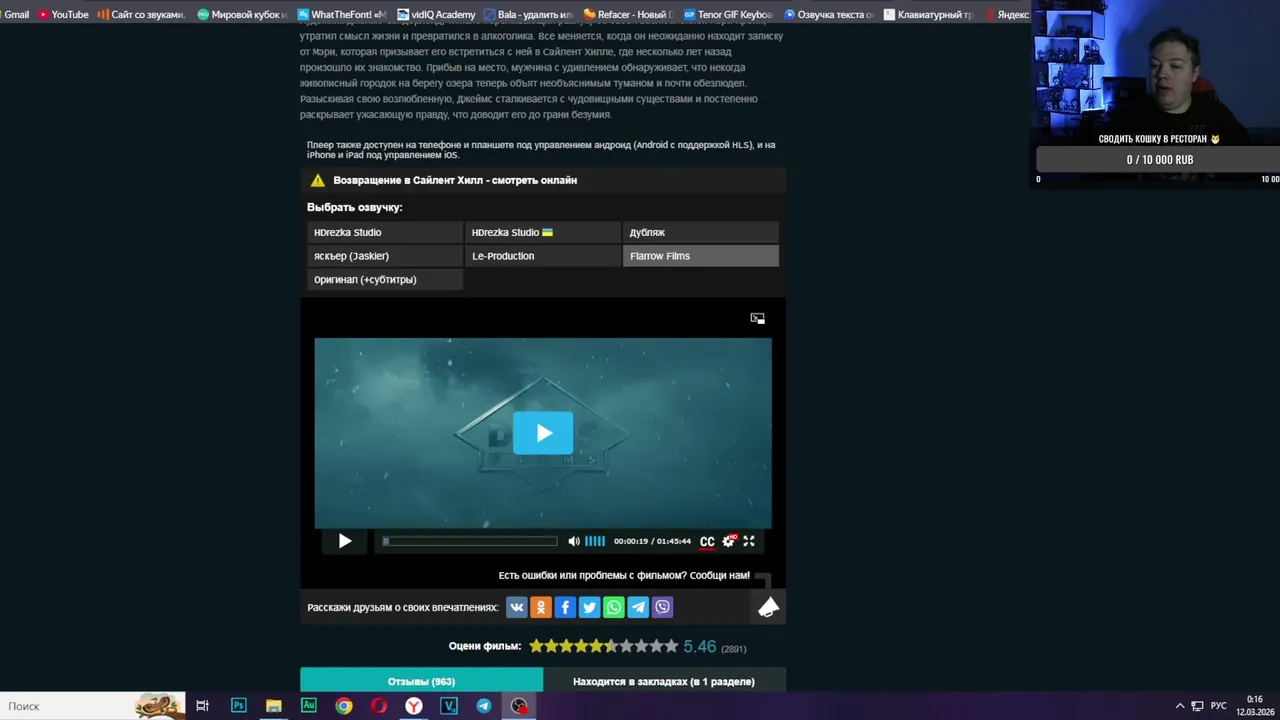Open the Клавиатурный тренажёр bookmark
Image resolution: width=1280 pixels, height=720 pixels.
tap(929, 15)
